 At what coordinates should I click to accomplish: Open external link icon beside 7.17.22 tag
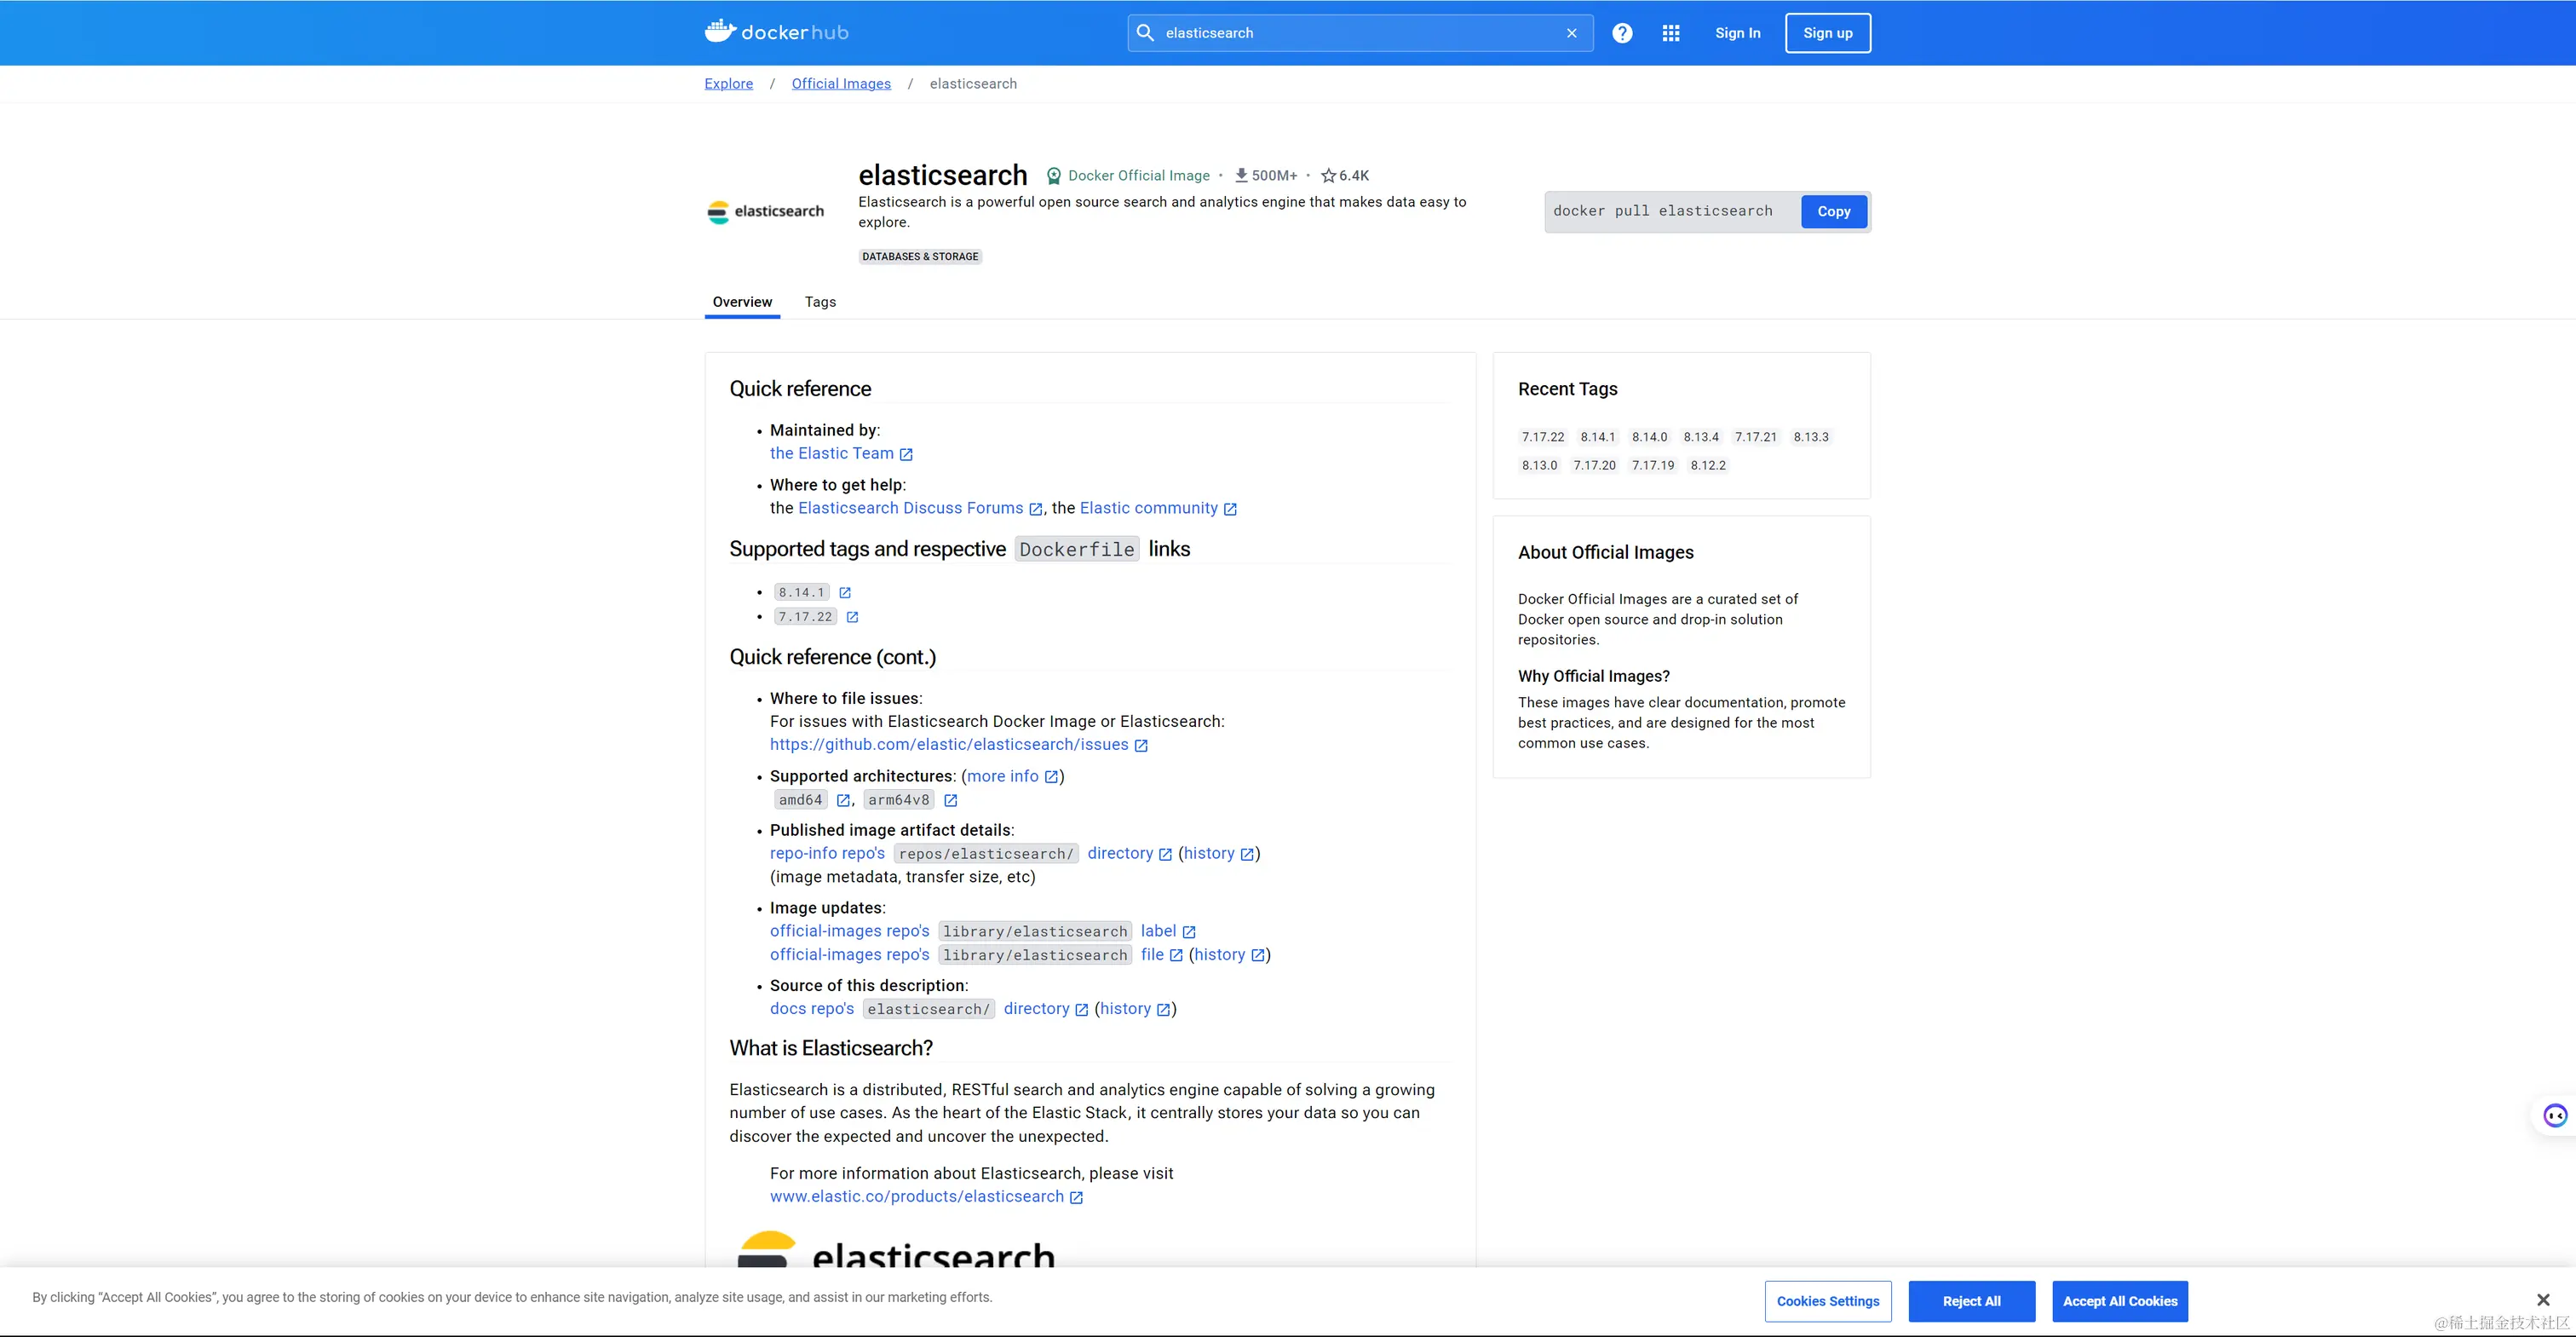(x=852, y=617)
